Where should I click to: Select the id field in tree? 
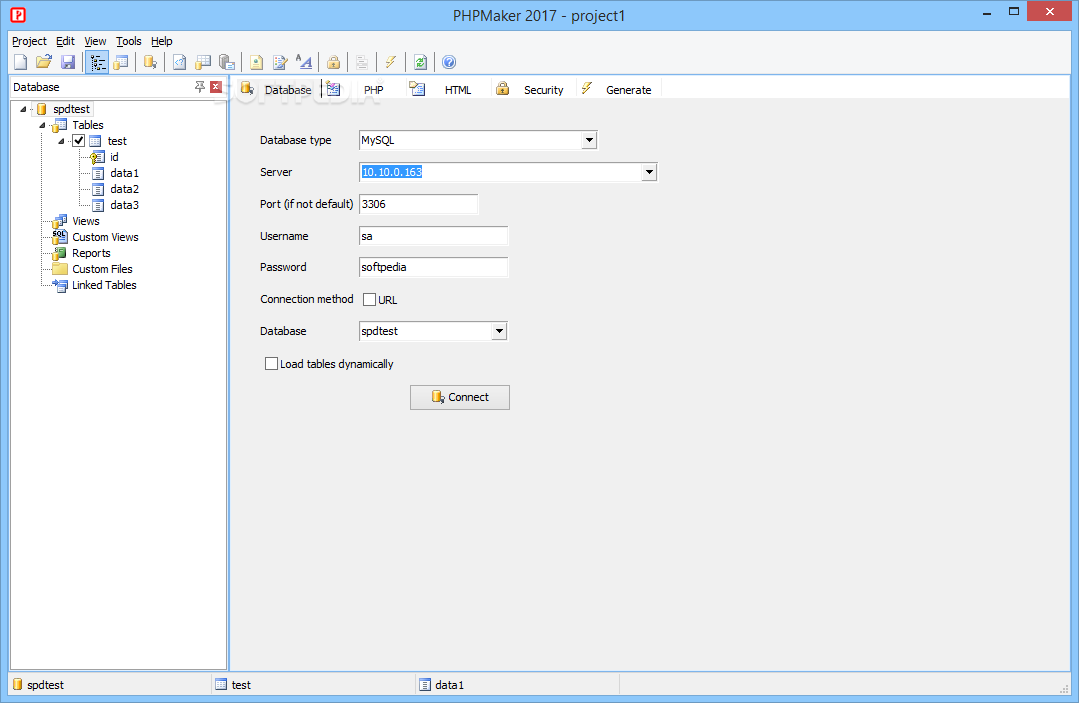point(114,158)
